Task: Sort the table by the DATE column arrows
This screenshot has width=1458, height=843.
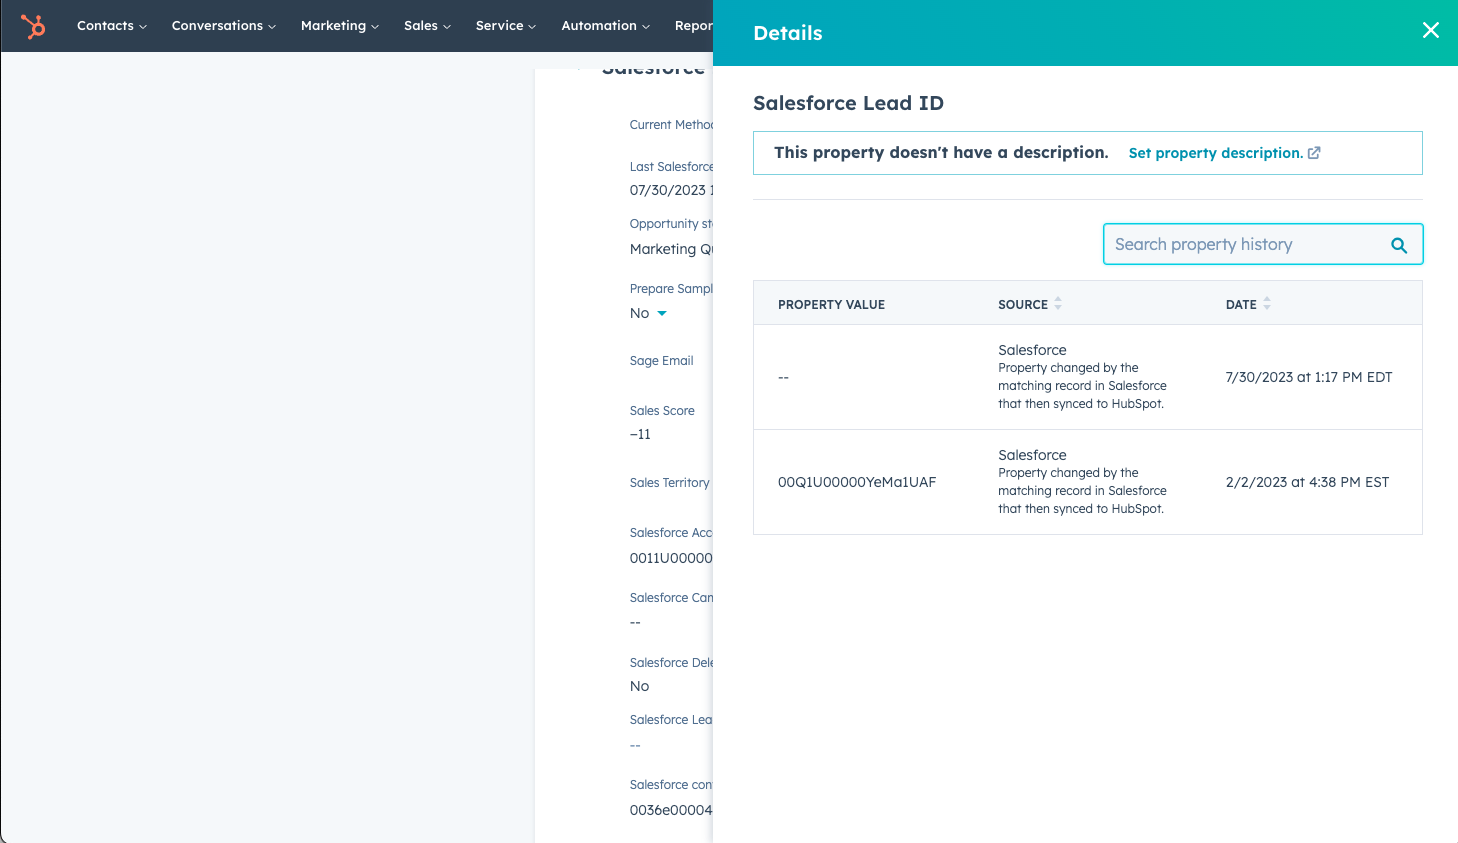Action: coord(1269,304)
